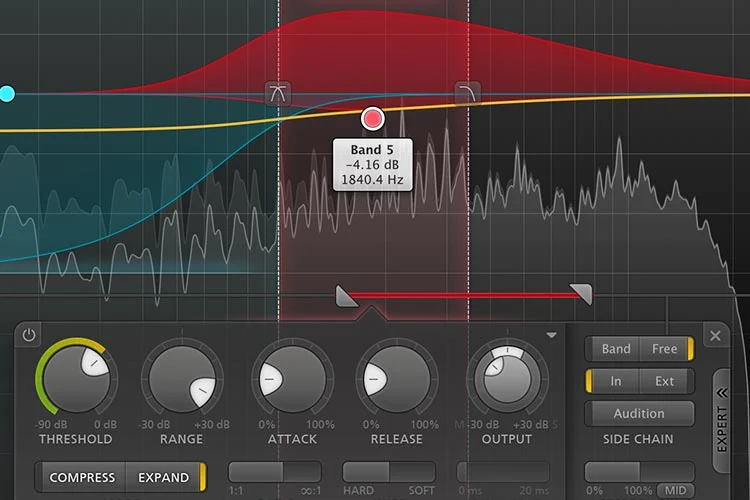Switch mode to COMPRESS
The image size is (750, 500).
82,477
